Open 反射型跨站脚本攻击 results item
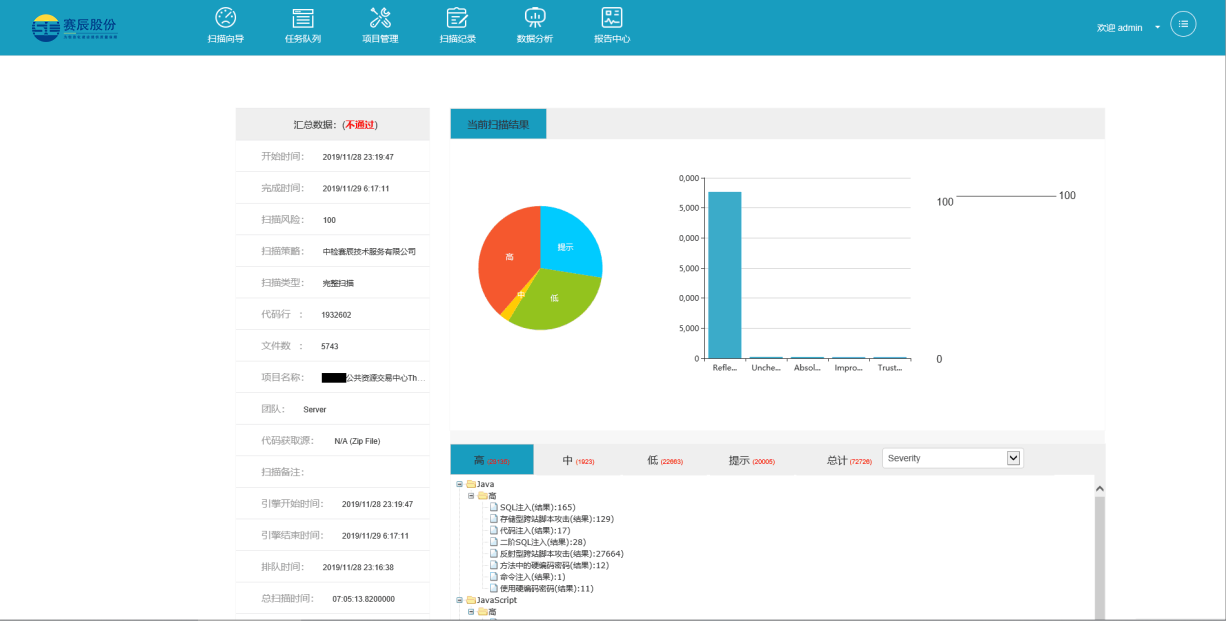Image resolution: width=1226 pixels, height=623 pixels. coord(561,554)
